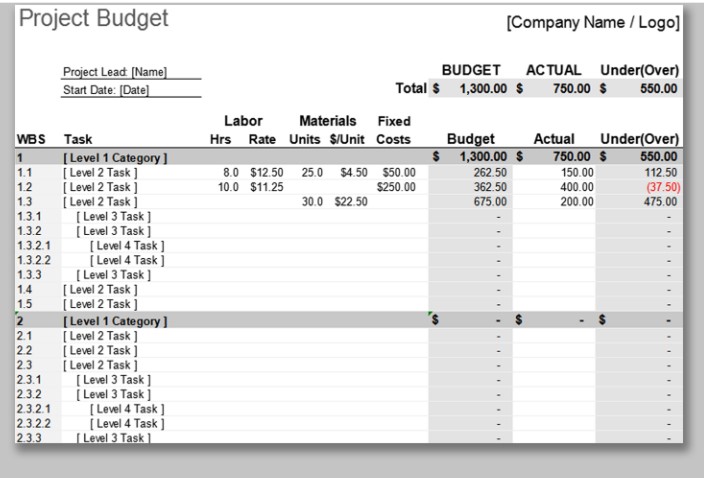Select the Total actual 750.00 cell
This screenshot has width=704, height=478.
[560, 90]
